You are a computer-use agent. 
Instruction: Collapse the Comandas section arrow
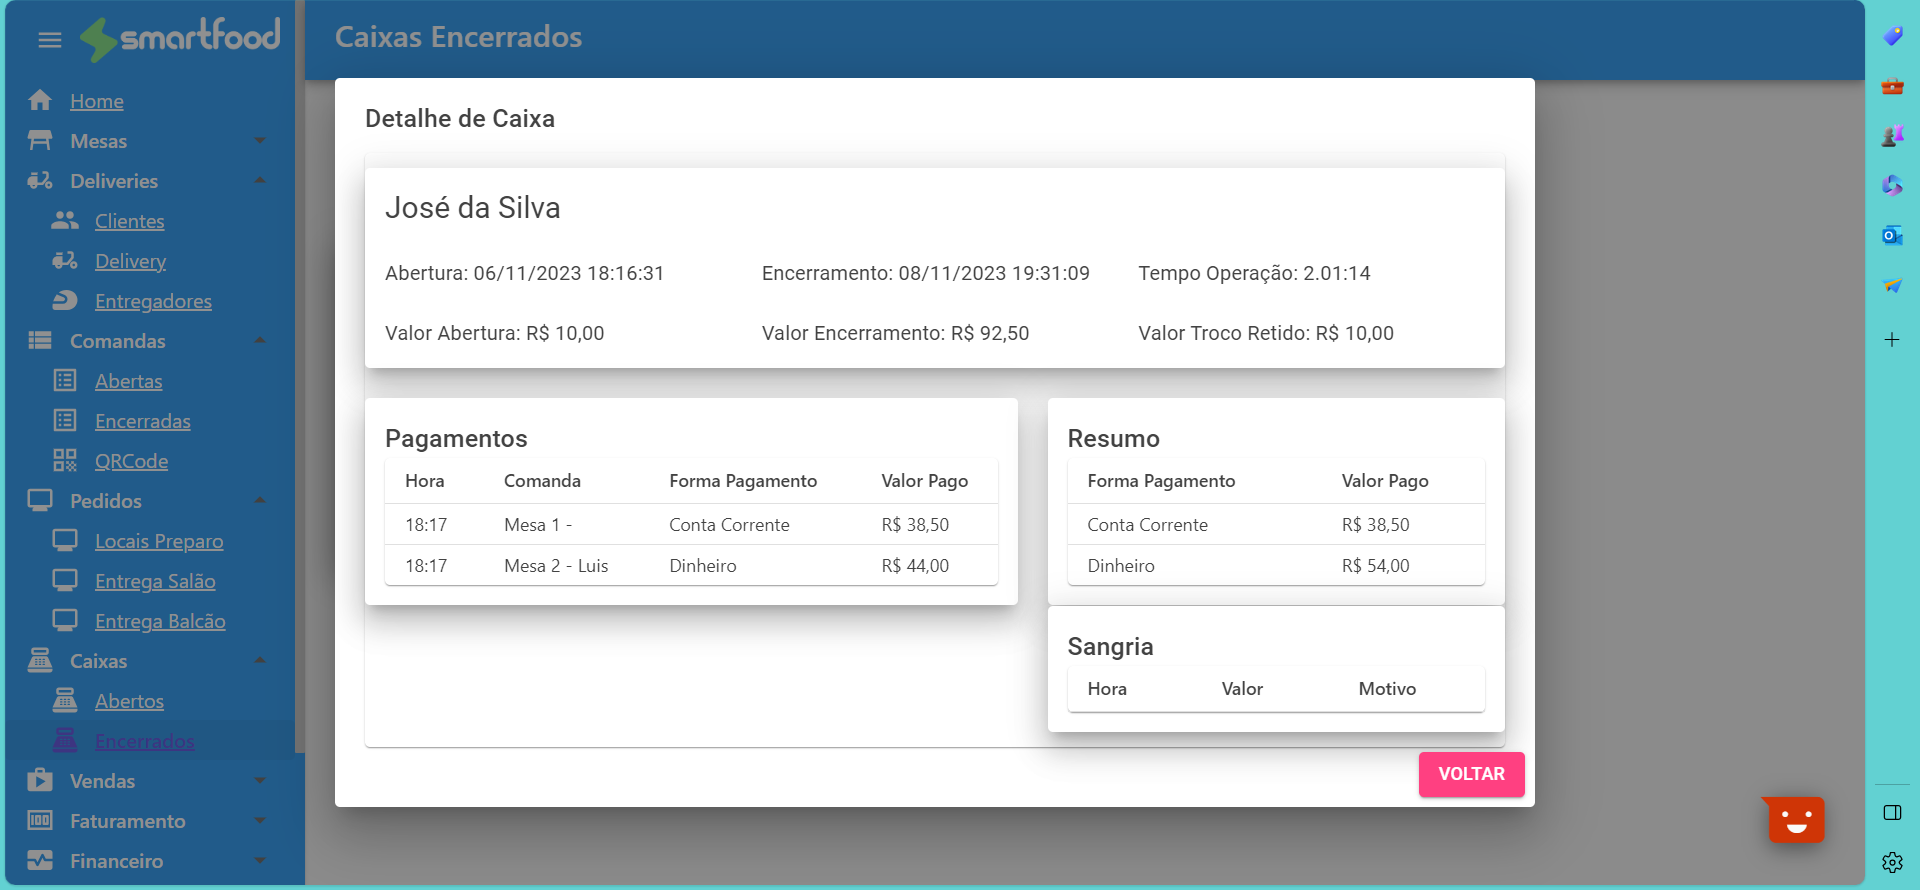coord(260,341)
